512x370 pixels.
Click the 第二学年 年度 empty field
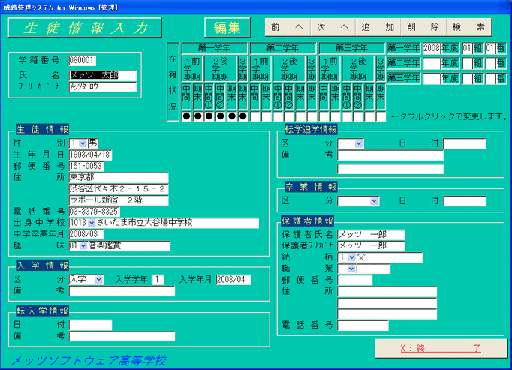click(x=431, y=63)
